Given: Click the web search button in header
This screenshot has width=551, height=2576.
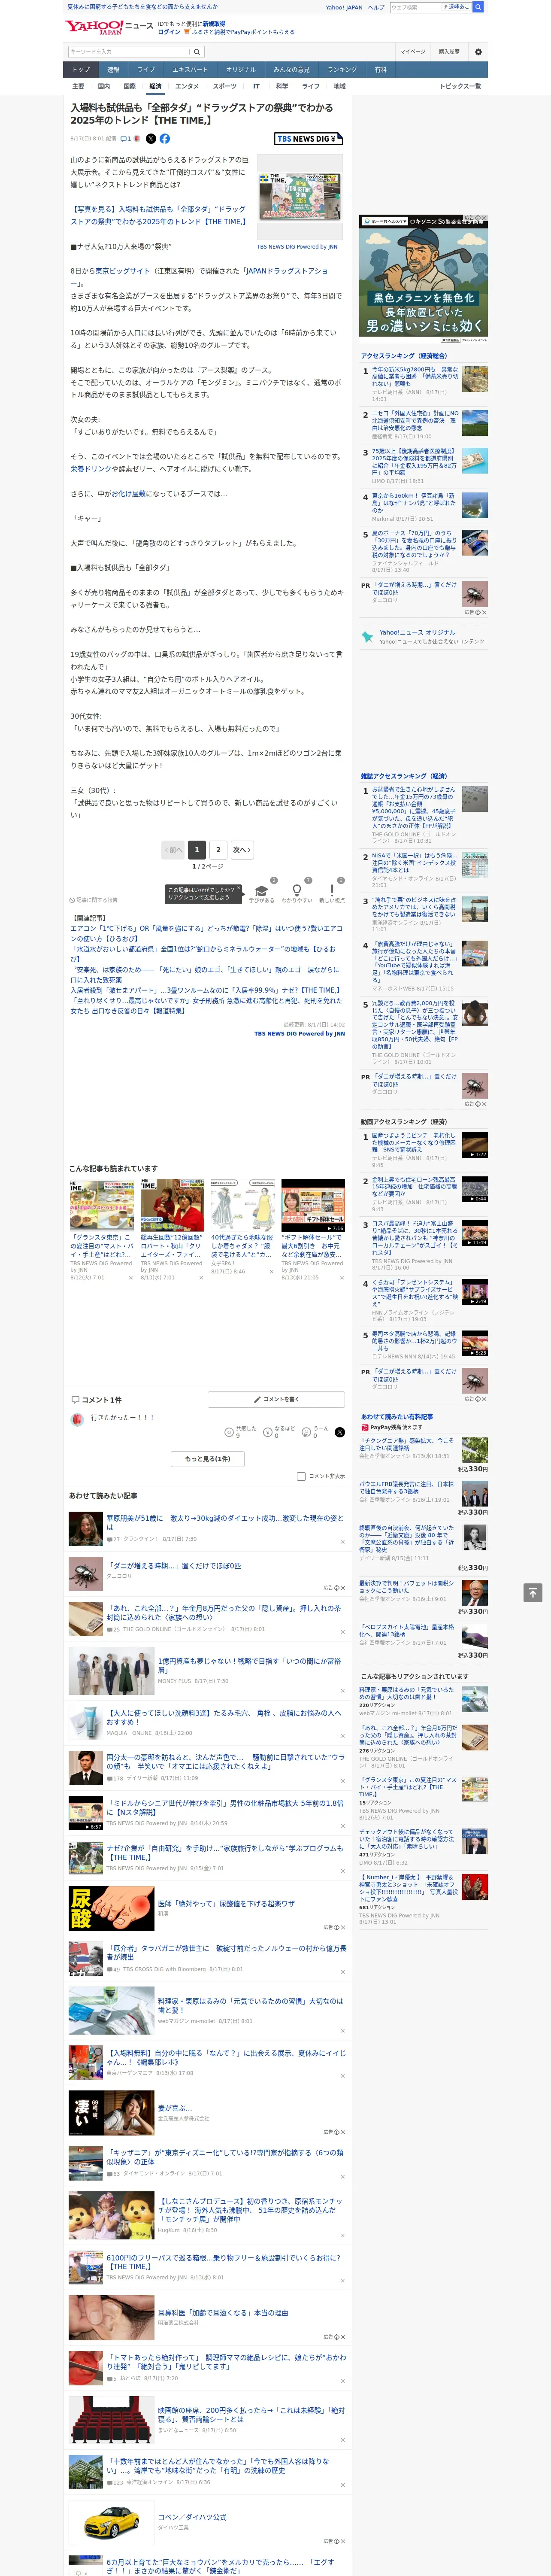Looking at the screenshot, I should 478,7.
